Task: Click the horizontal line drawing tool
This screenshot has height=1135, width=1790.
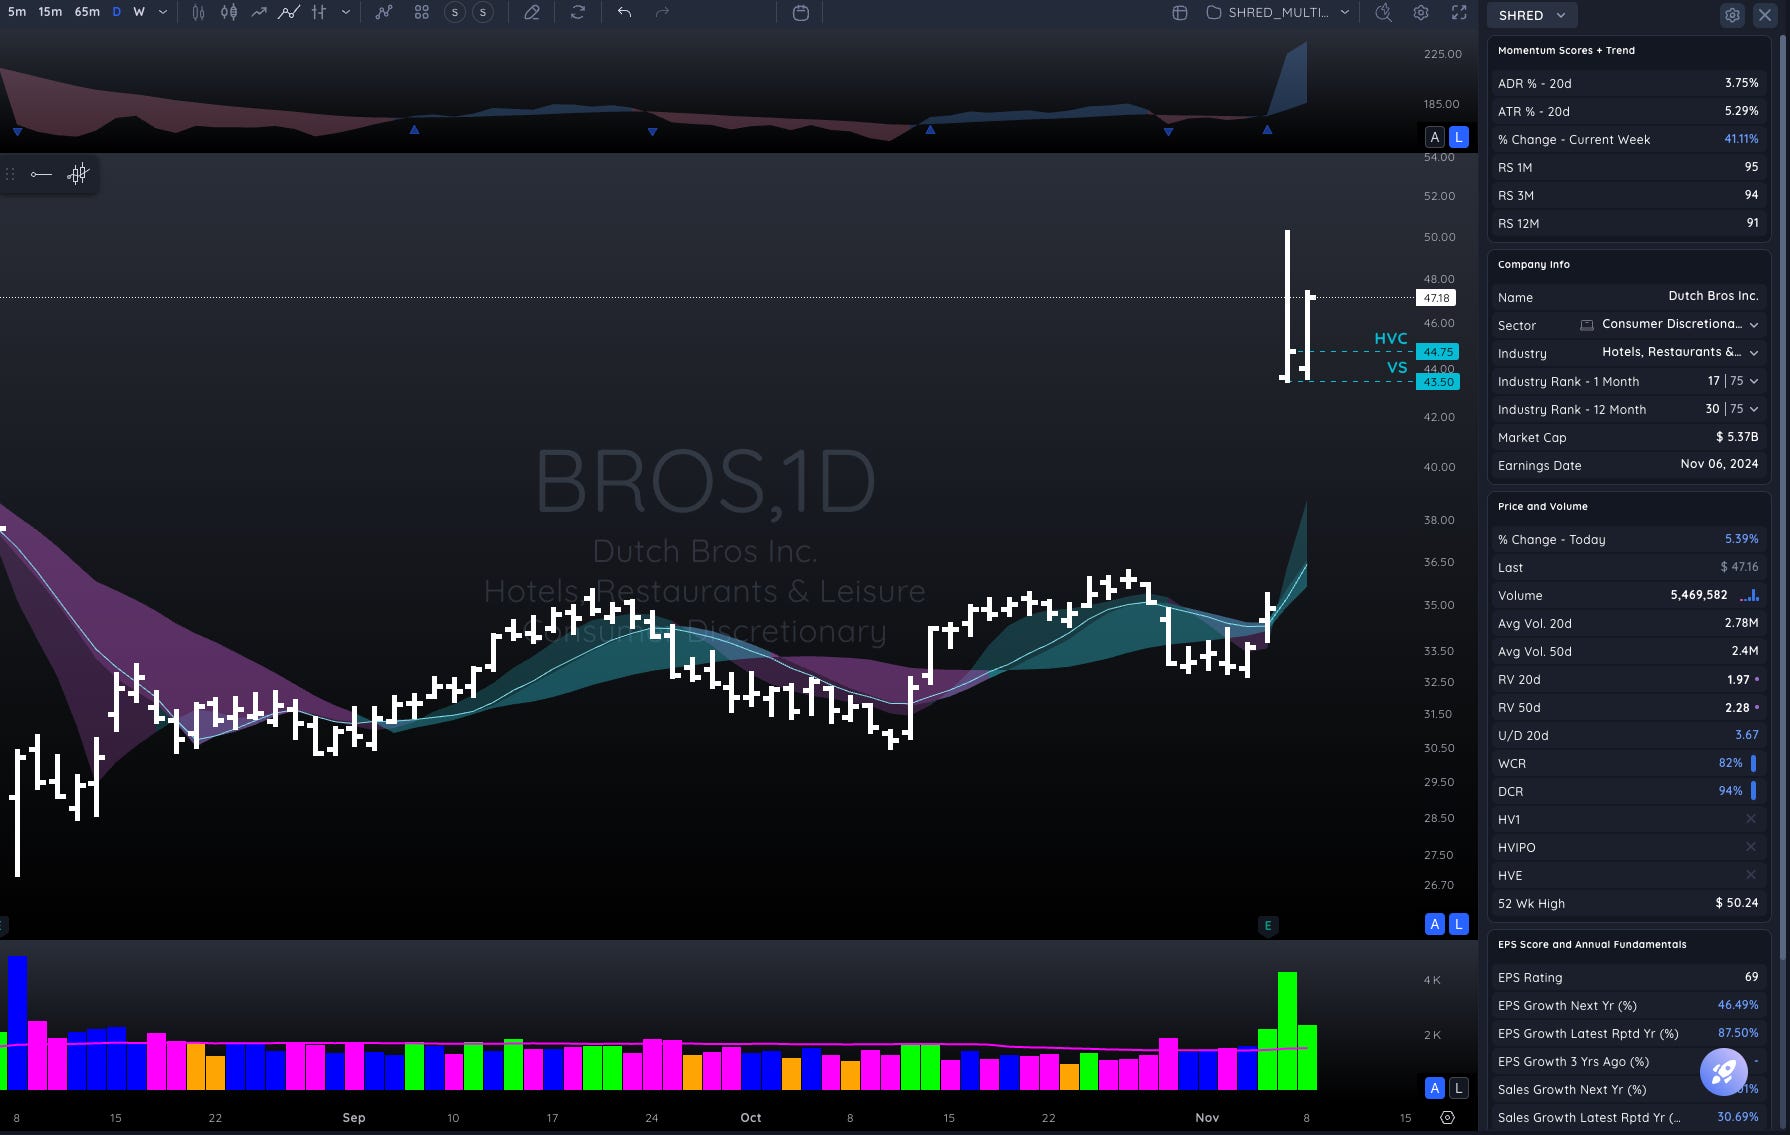Action: [x=41, y=175]
